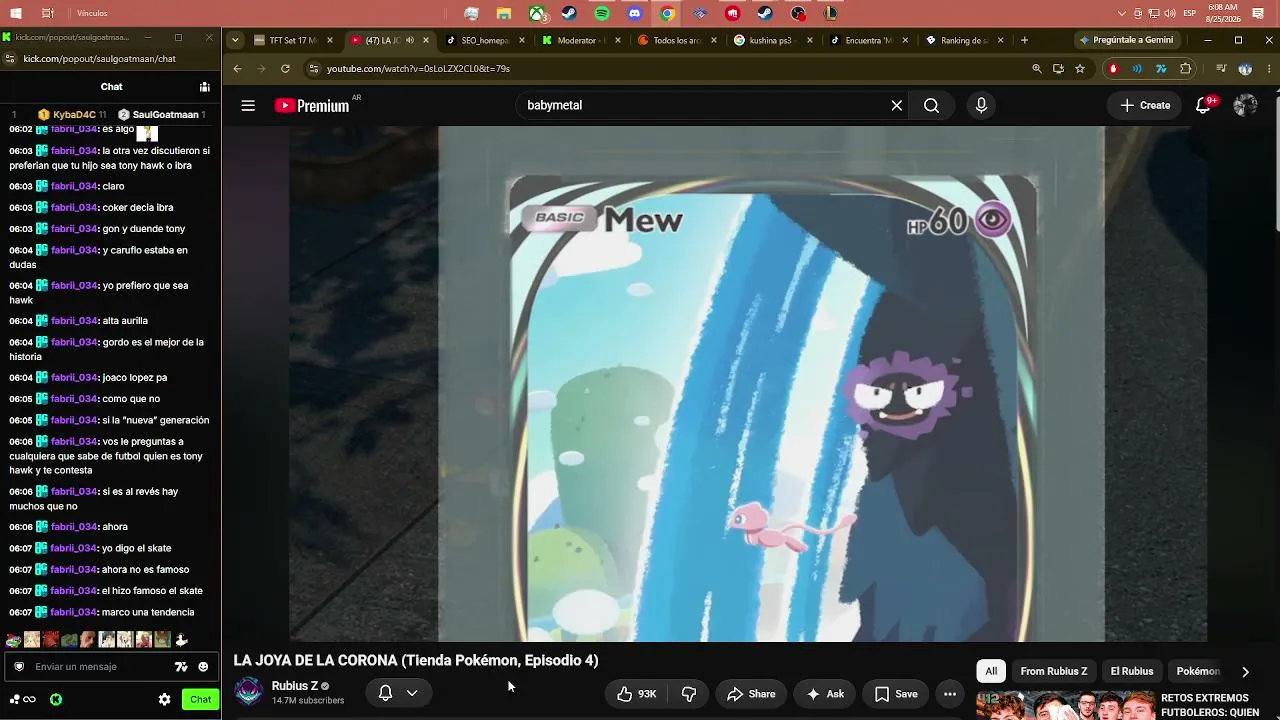The height and width of the screenshot is (720, 1280).
Task: Send message with green Chat button
Action: tap(201, 700)
